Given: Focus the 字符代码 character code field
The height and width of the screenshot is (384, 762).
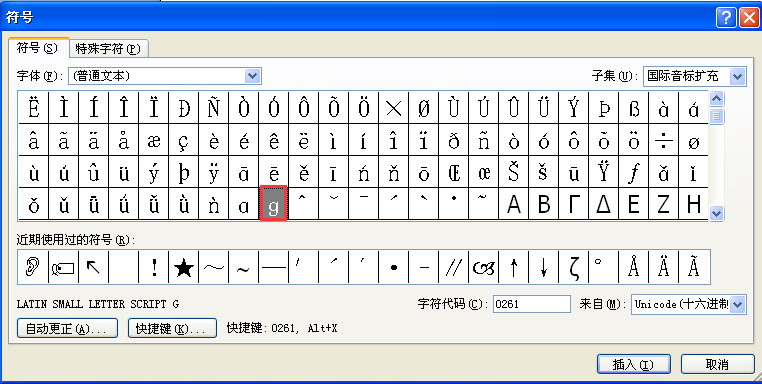Looking at the screenshot, I should [x=532, y=304].
